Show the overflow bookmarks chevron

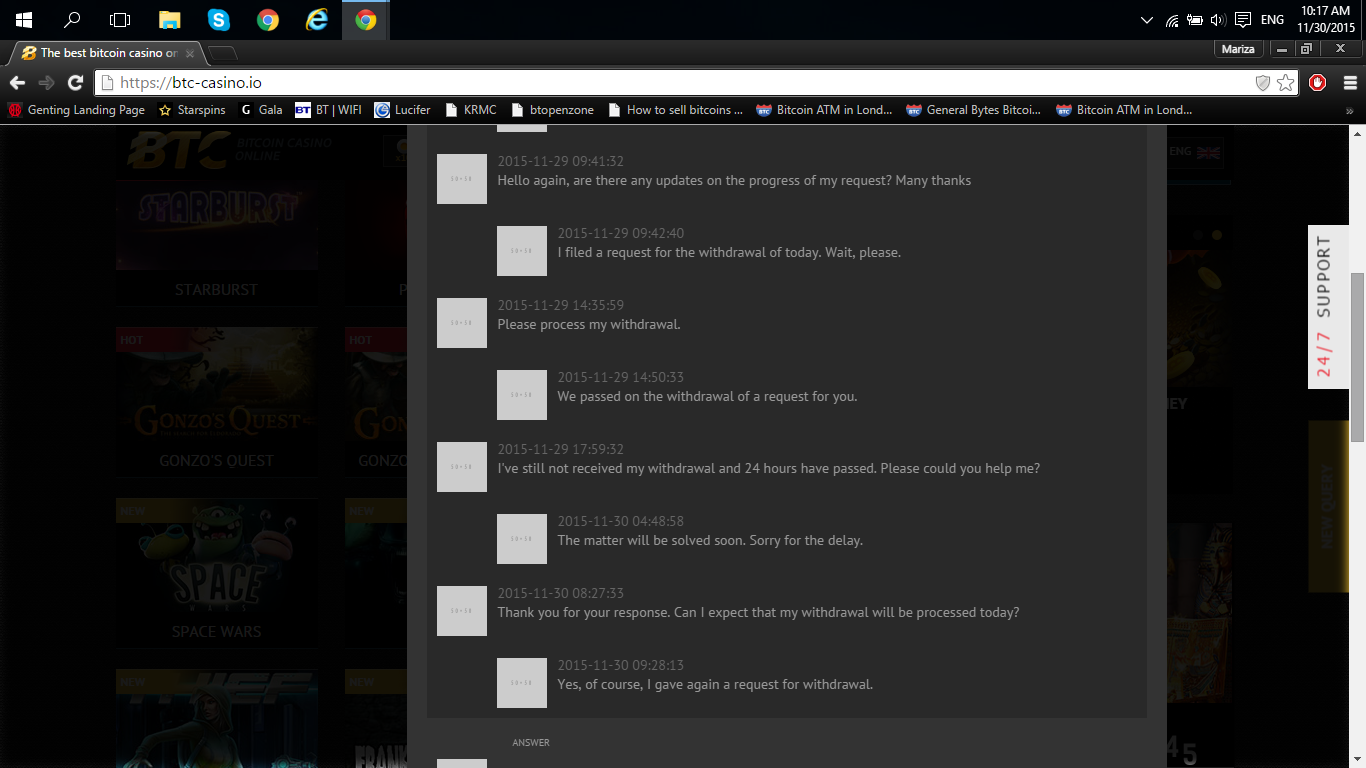coord(1350,110)
